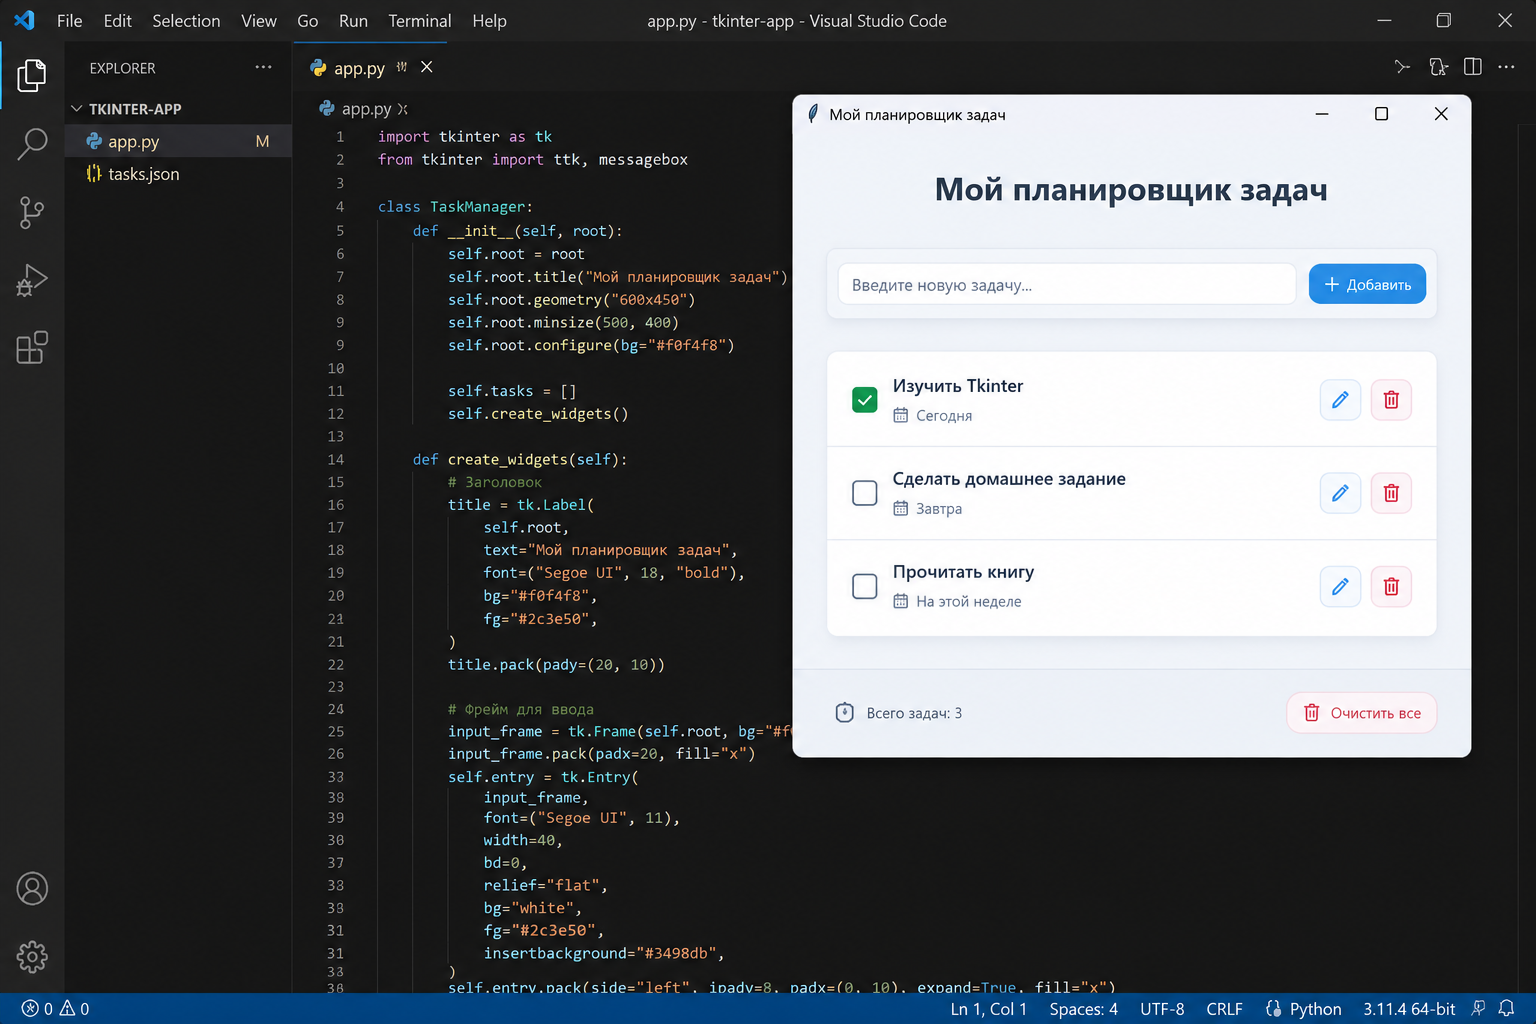Check the 'Прочитать книгу' checkbox
The image size is (1536, 1024).
coord(865,586)
